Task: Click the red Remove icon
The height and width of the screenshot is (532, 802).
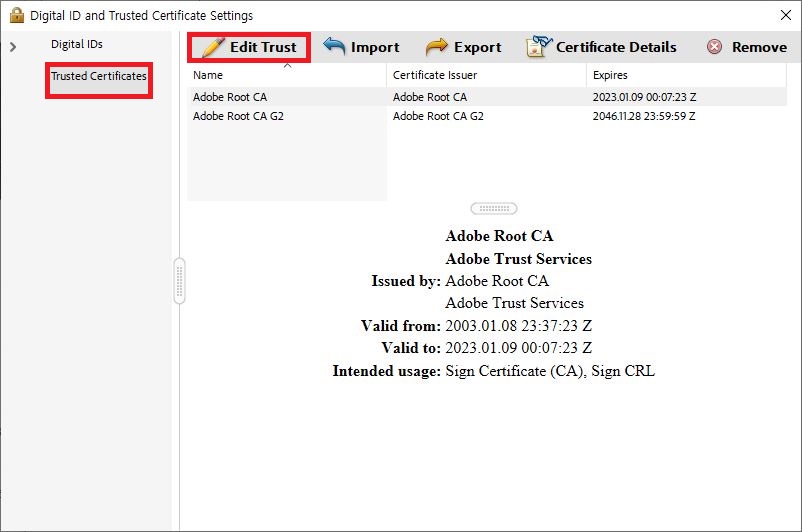Action: click(715, 47)
